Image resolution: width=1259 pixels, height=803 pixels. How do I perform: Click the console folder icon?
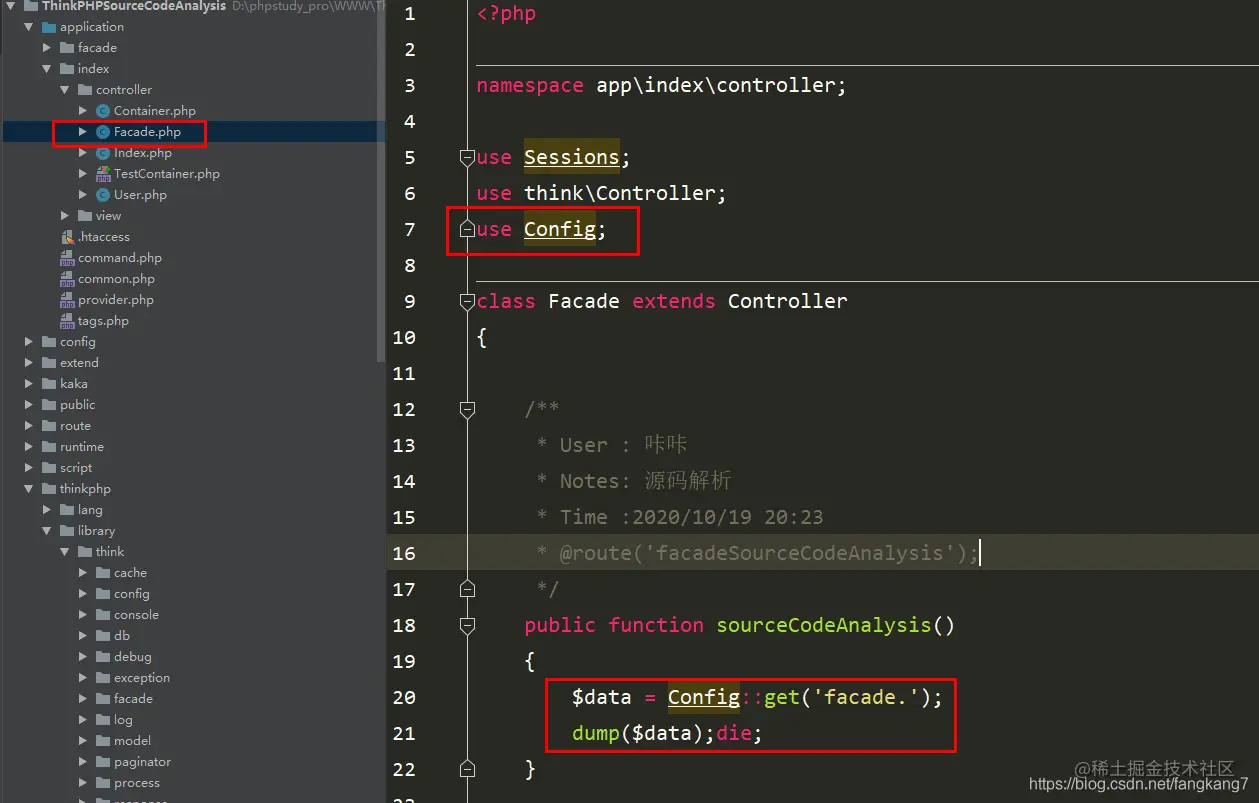point(103,615)
